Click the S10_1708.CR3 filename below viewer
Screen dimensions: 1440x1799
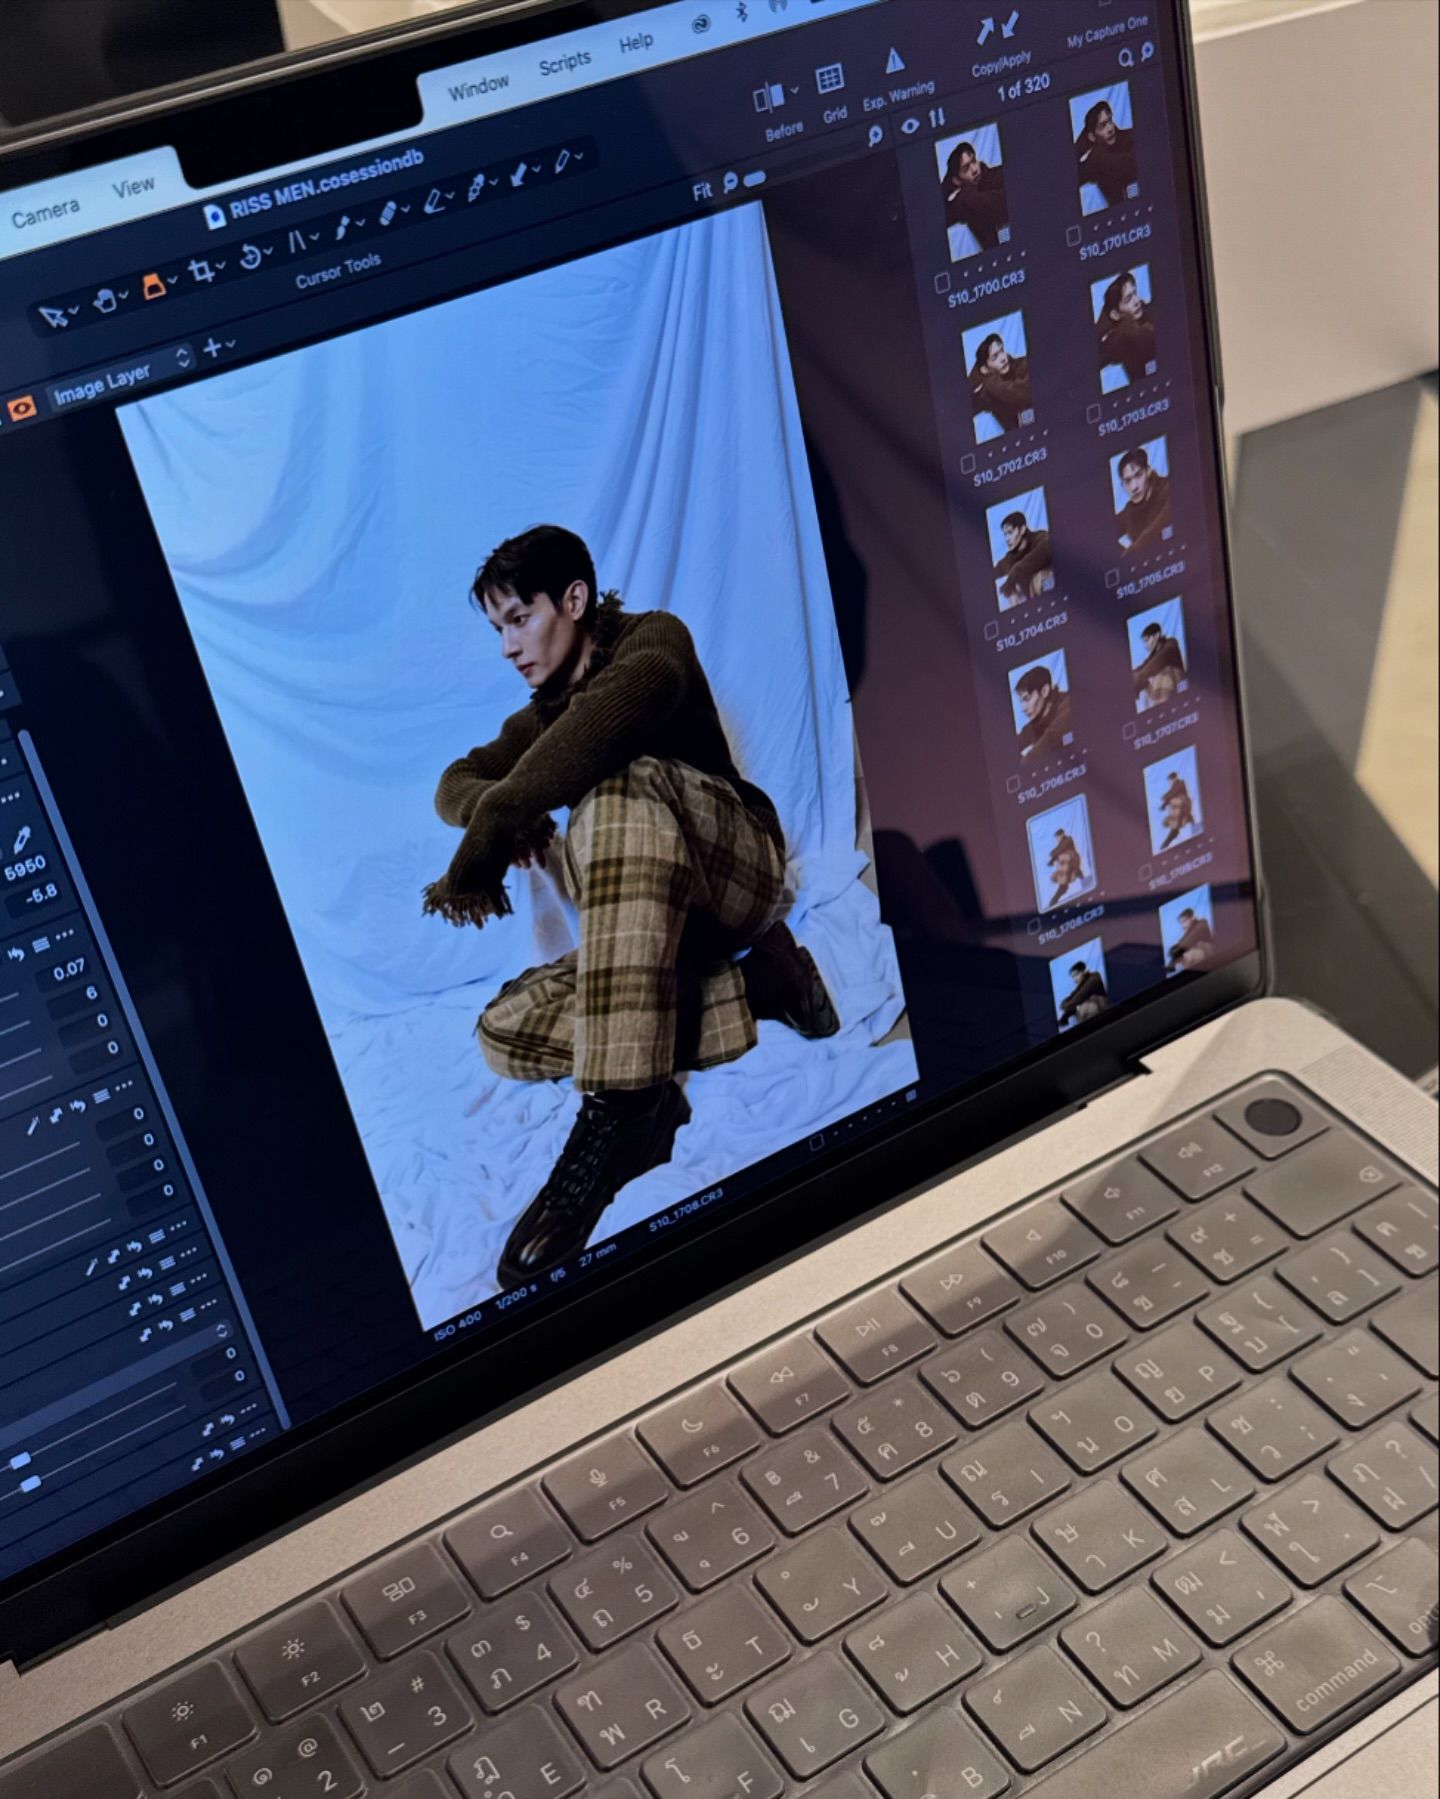[685, 1210]
